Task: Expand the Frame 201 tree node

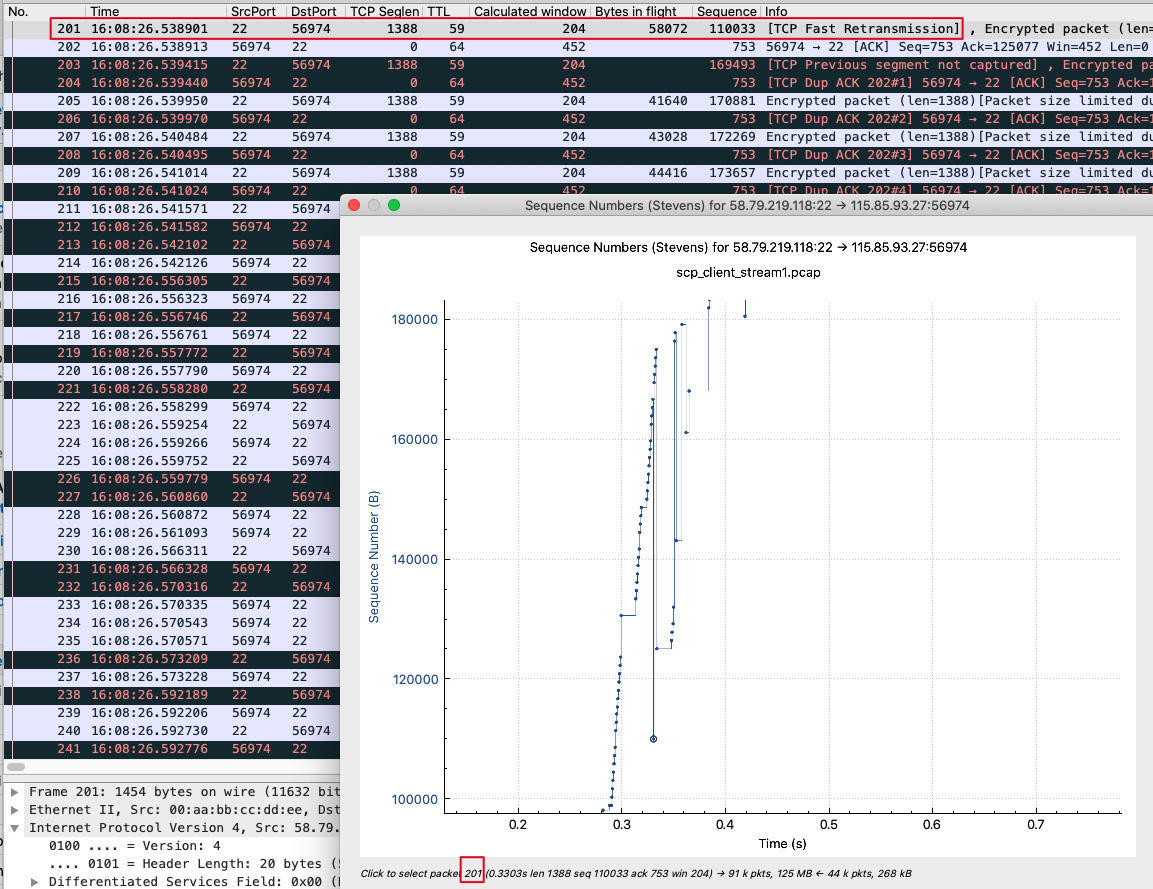Action: [x=15, y=791]
